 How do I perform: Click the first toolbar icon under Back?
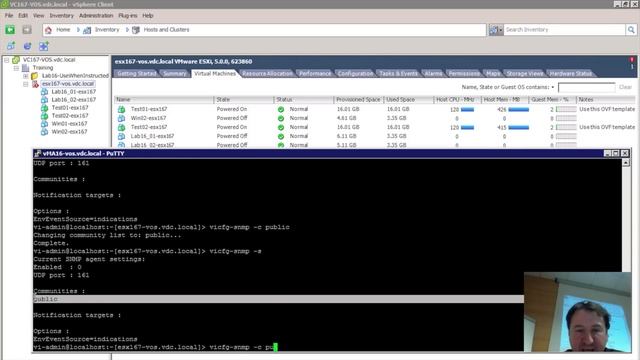click(x=11, y=46)
